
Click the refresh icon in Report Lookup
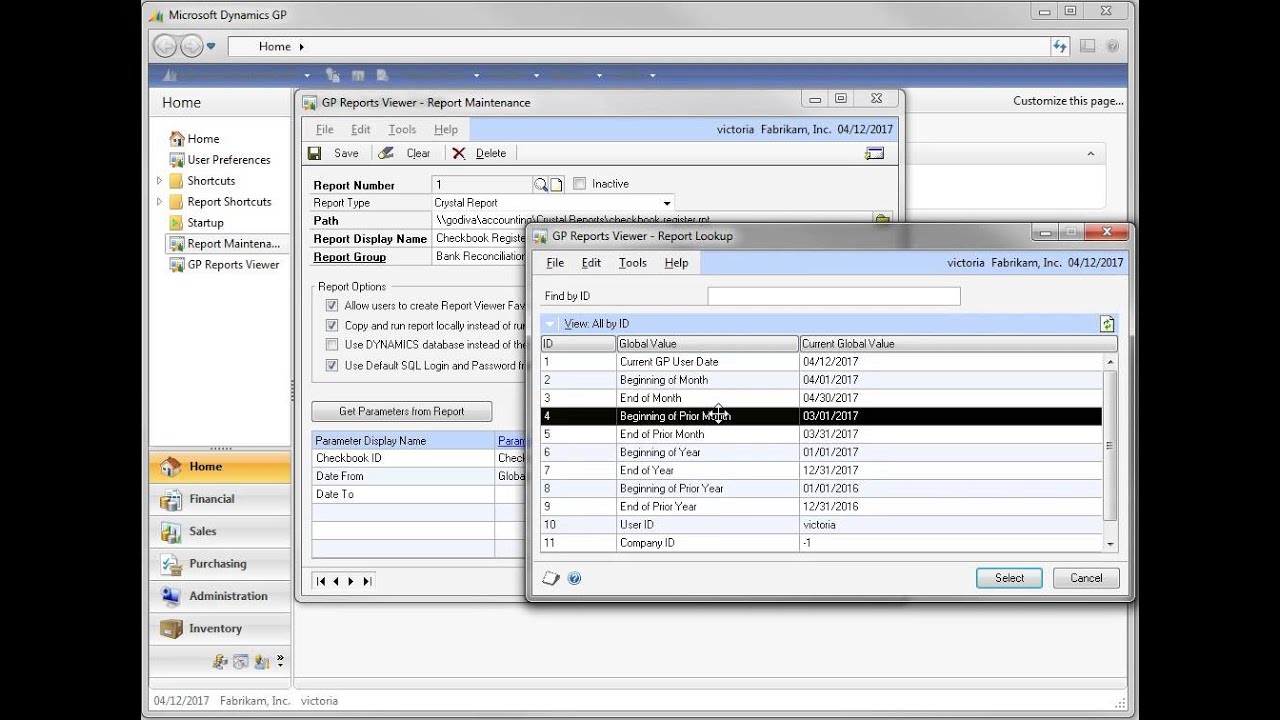[1107, 324]
